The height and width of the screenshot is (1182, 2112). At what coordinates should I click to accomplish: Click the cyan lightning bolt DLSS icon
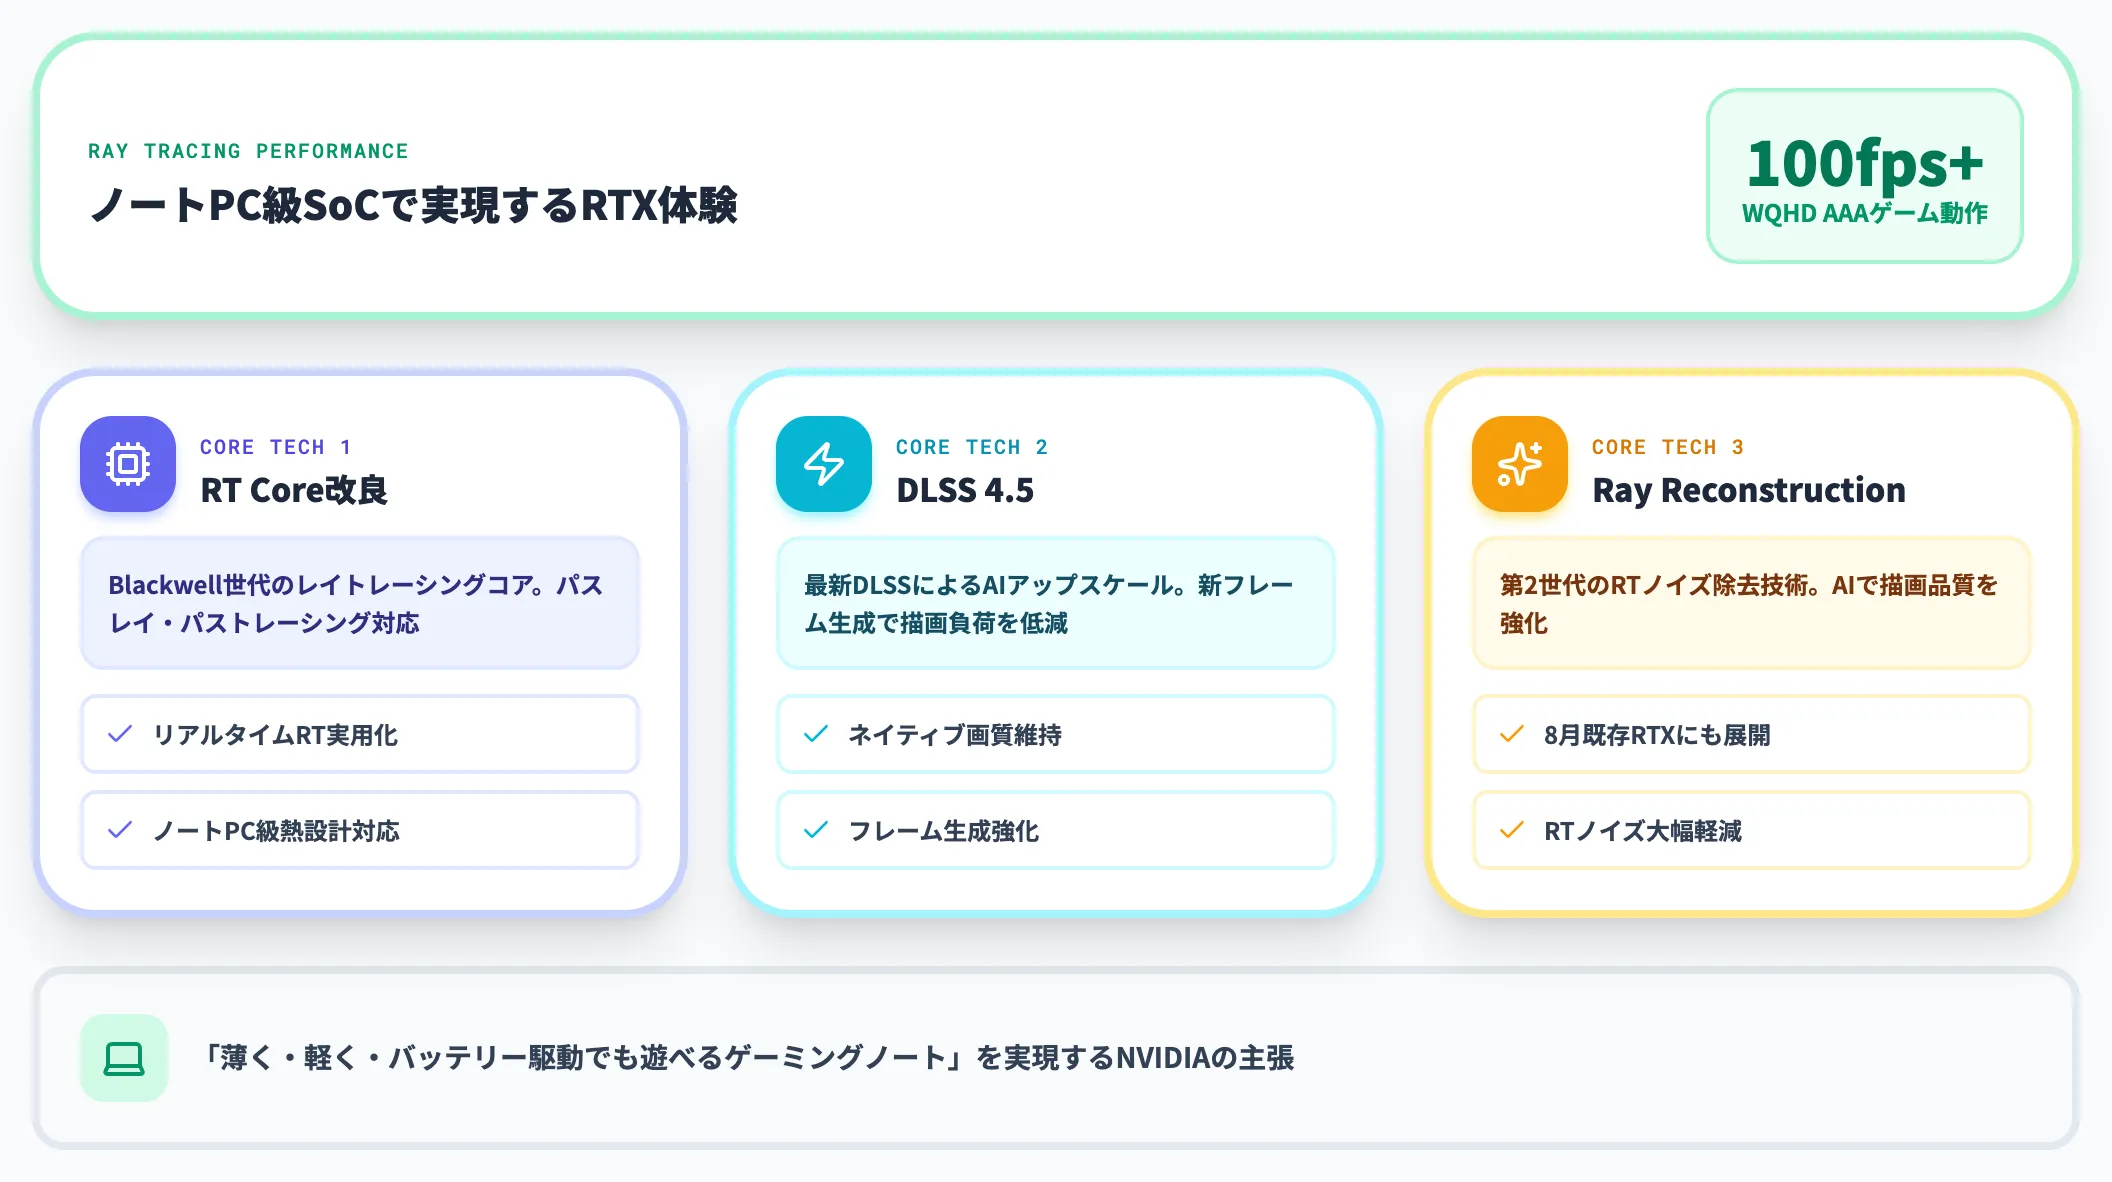(824, 464)
